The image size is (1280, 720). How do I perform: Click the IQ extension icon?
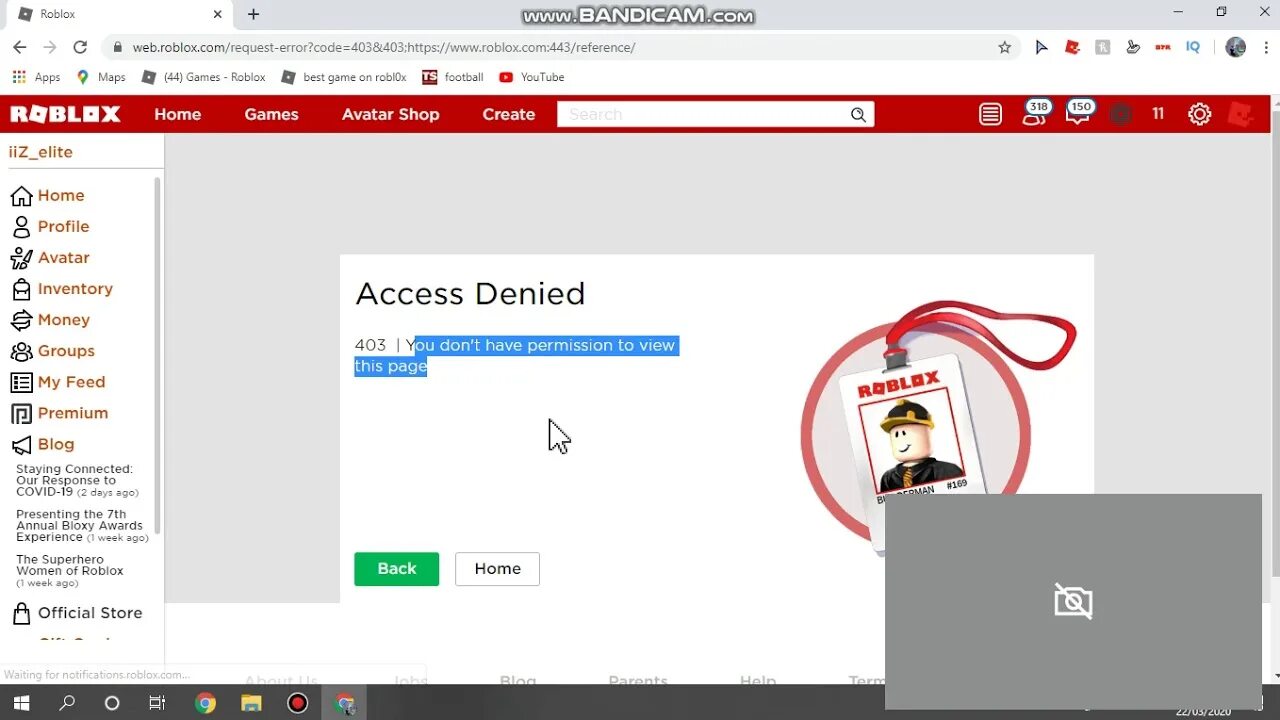point(1193,47)
